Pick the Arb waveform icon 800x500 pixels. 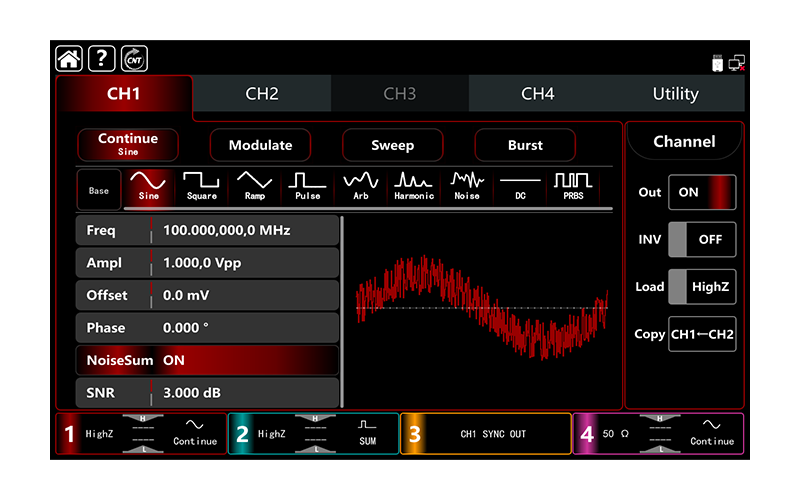coord(360,186)
